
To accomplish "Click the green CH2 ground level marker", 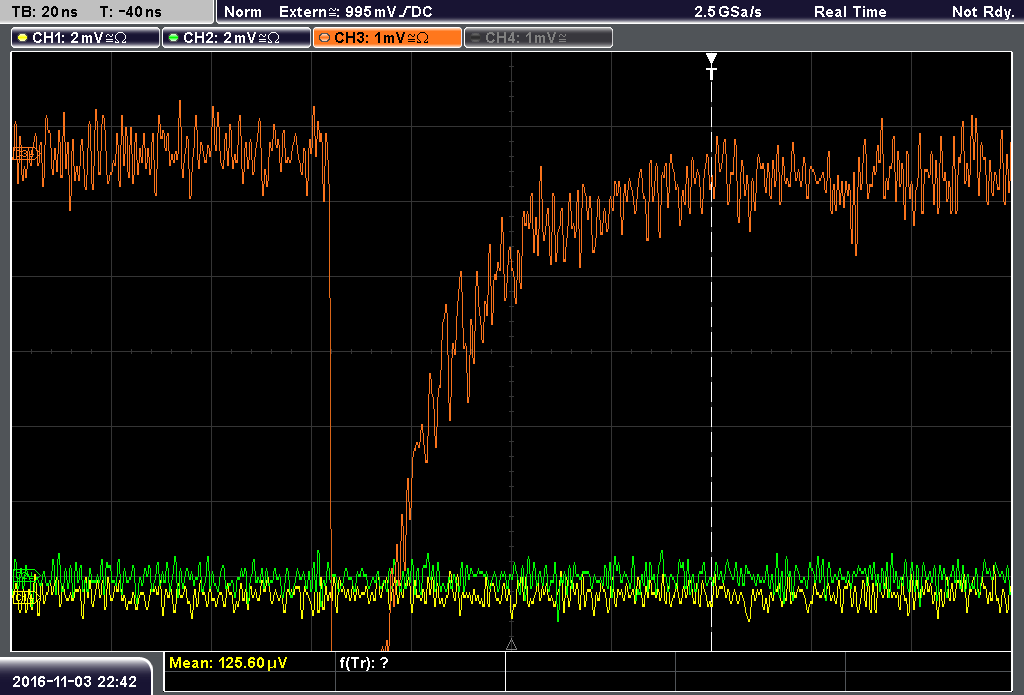I will click(25, 575).
